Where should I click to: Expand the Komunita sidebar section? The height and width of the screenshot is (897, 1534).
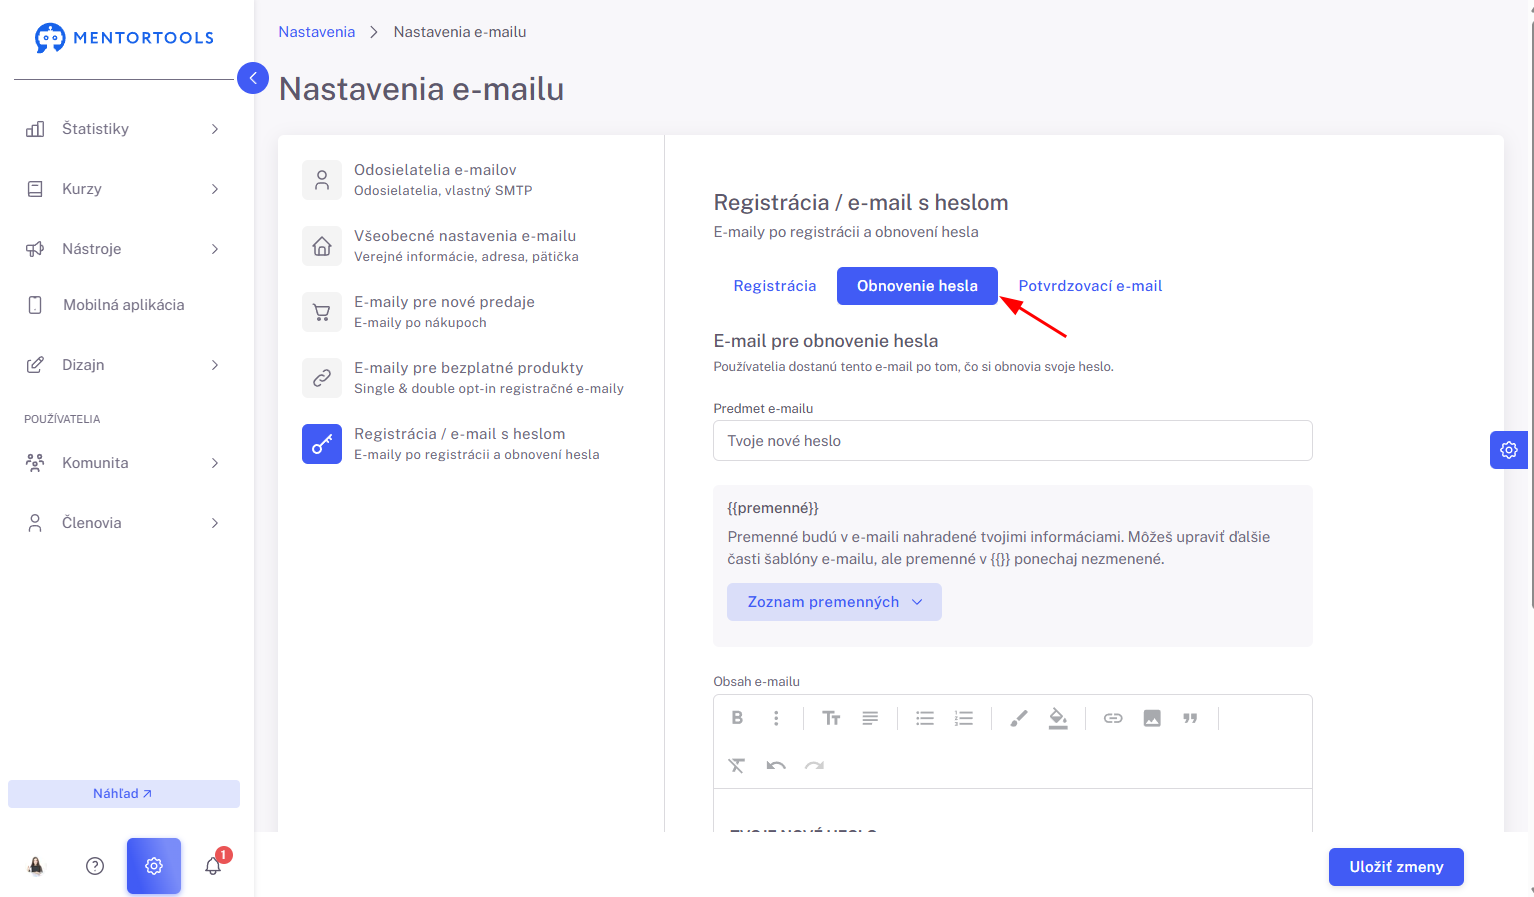click(x=122, y=463)
